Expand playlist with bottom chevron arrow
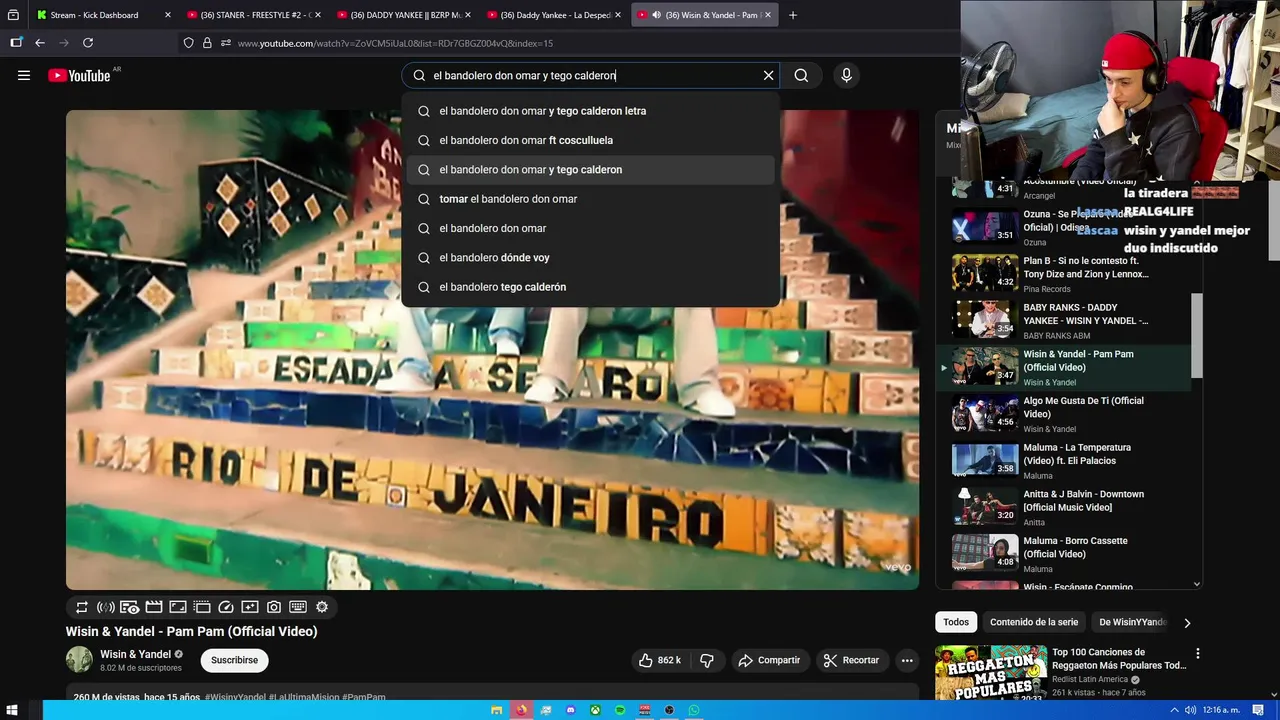The height and width of the screenshot is (720, 1280). point(1197,584)
